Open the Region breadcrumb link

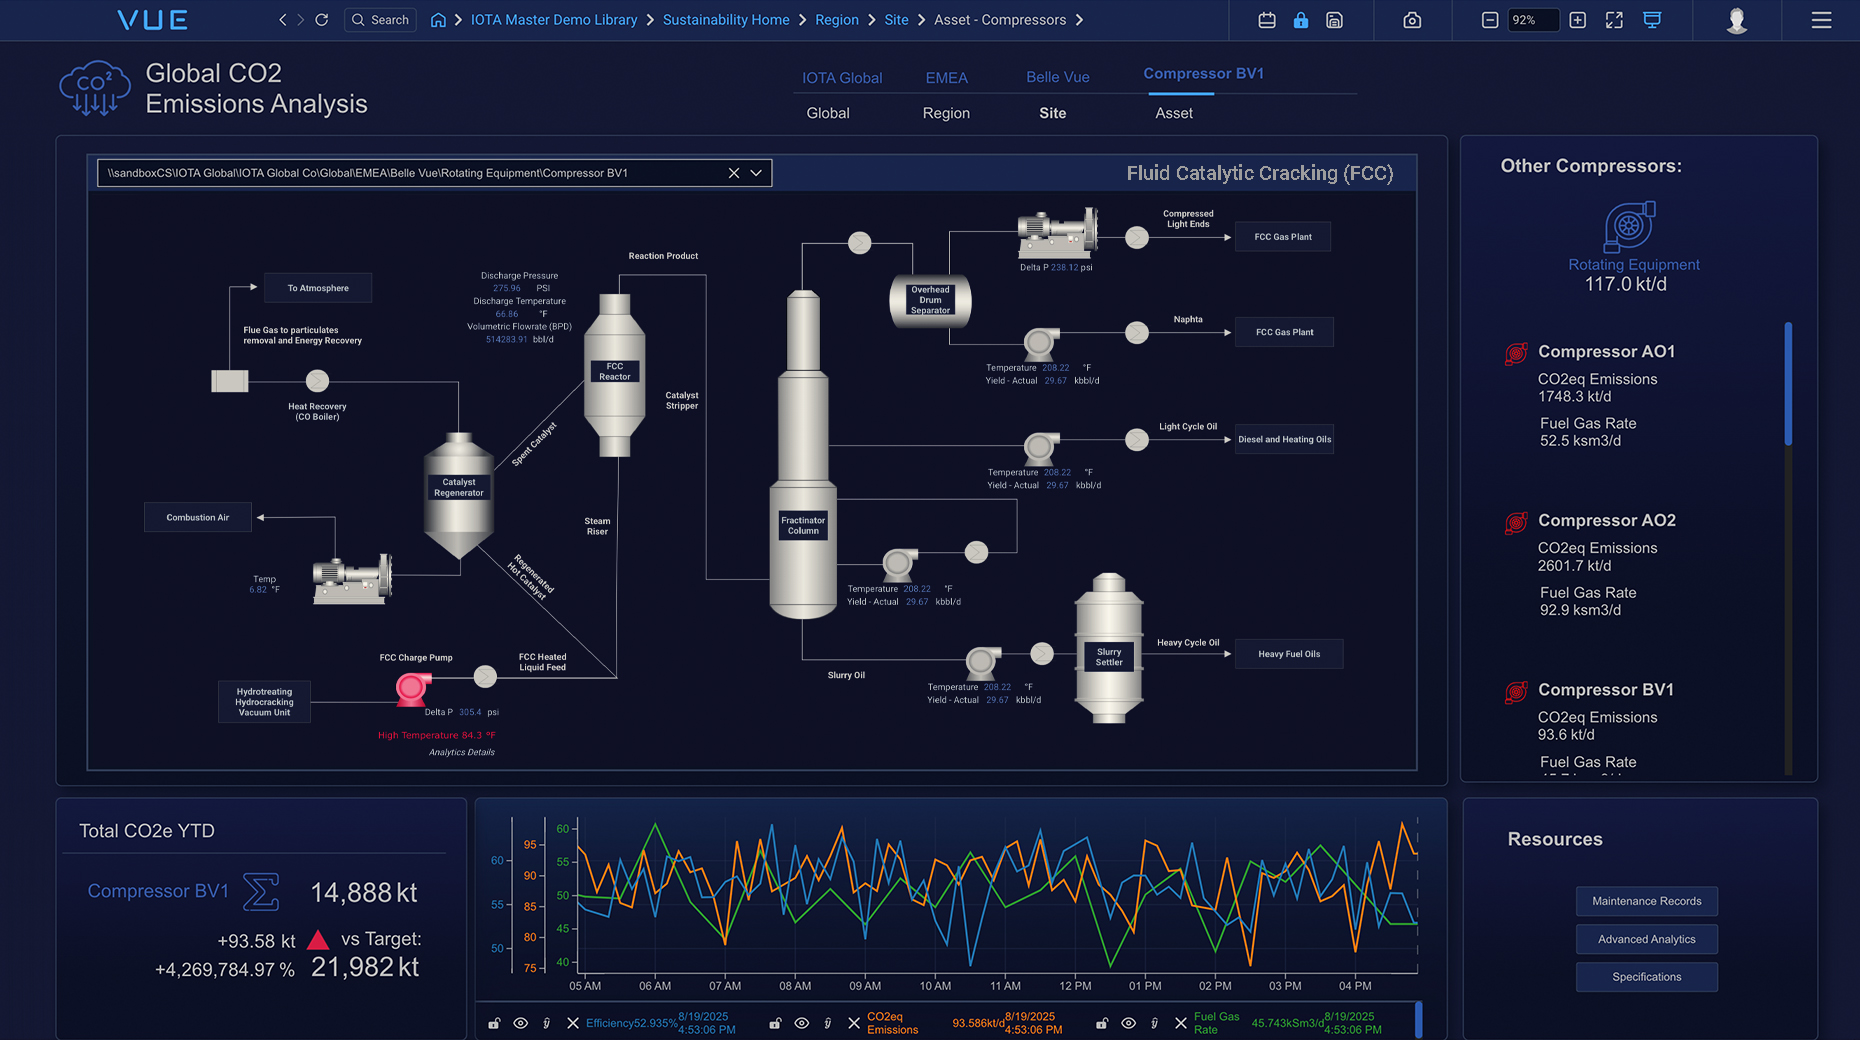[837, 20]
